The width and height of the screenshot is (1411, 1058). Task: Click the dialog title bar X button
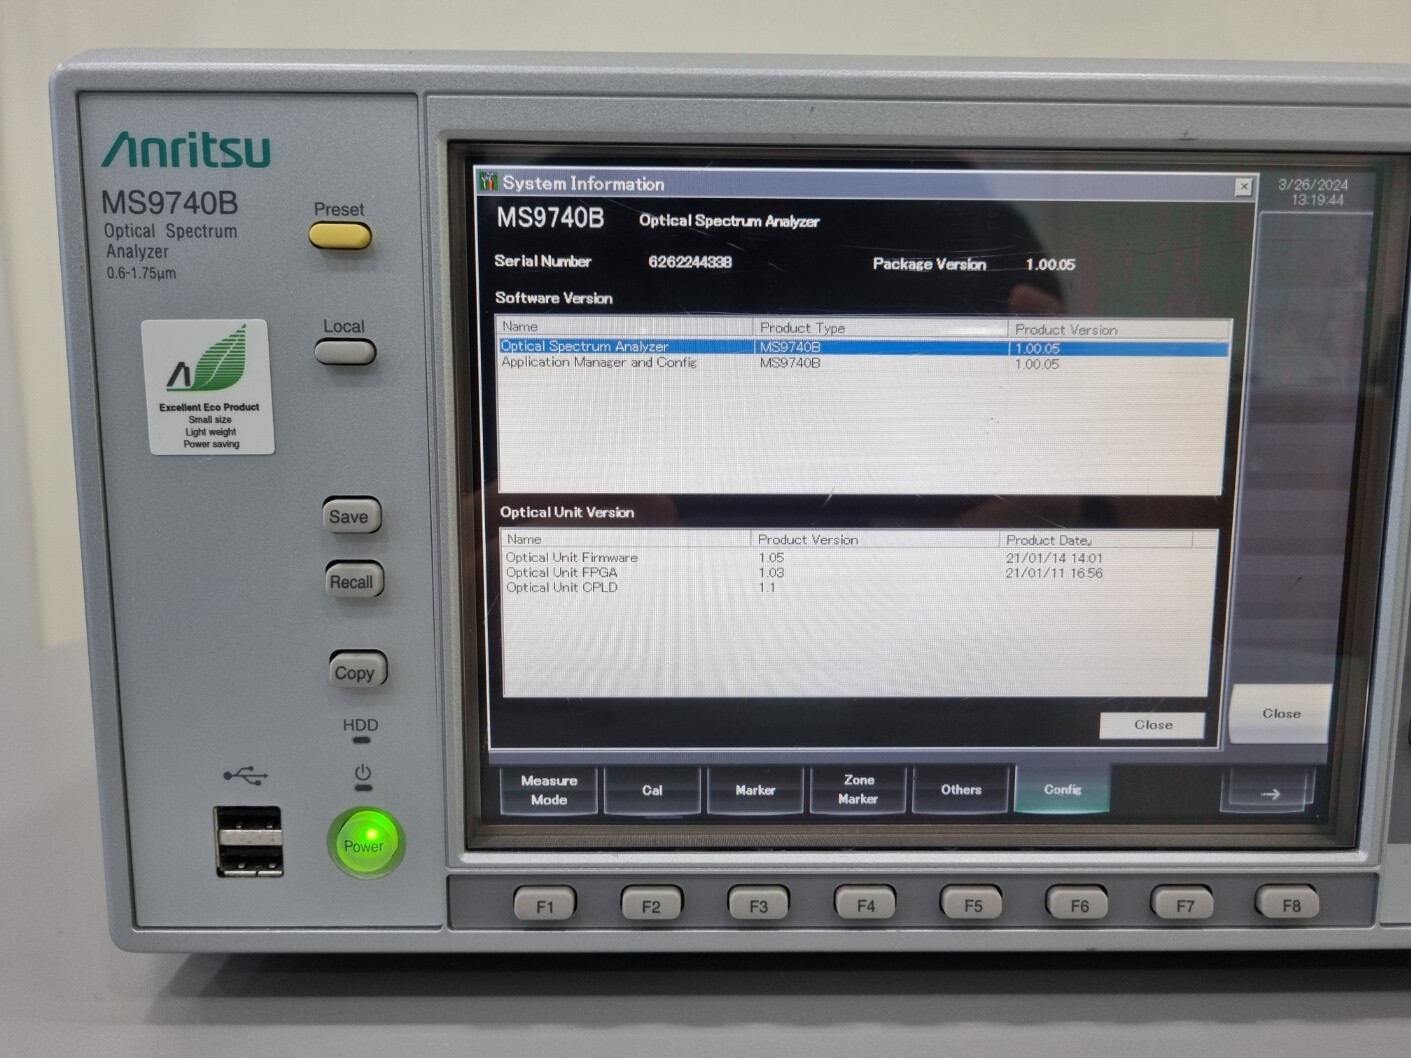[1243, 186]
